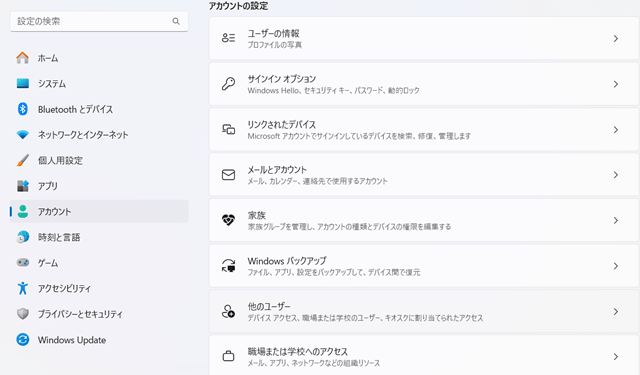Go to アクセシビリティ settings
Screen dimensions: 640x375
coord(99,288)
